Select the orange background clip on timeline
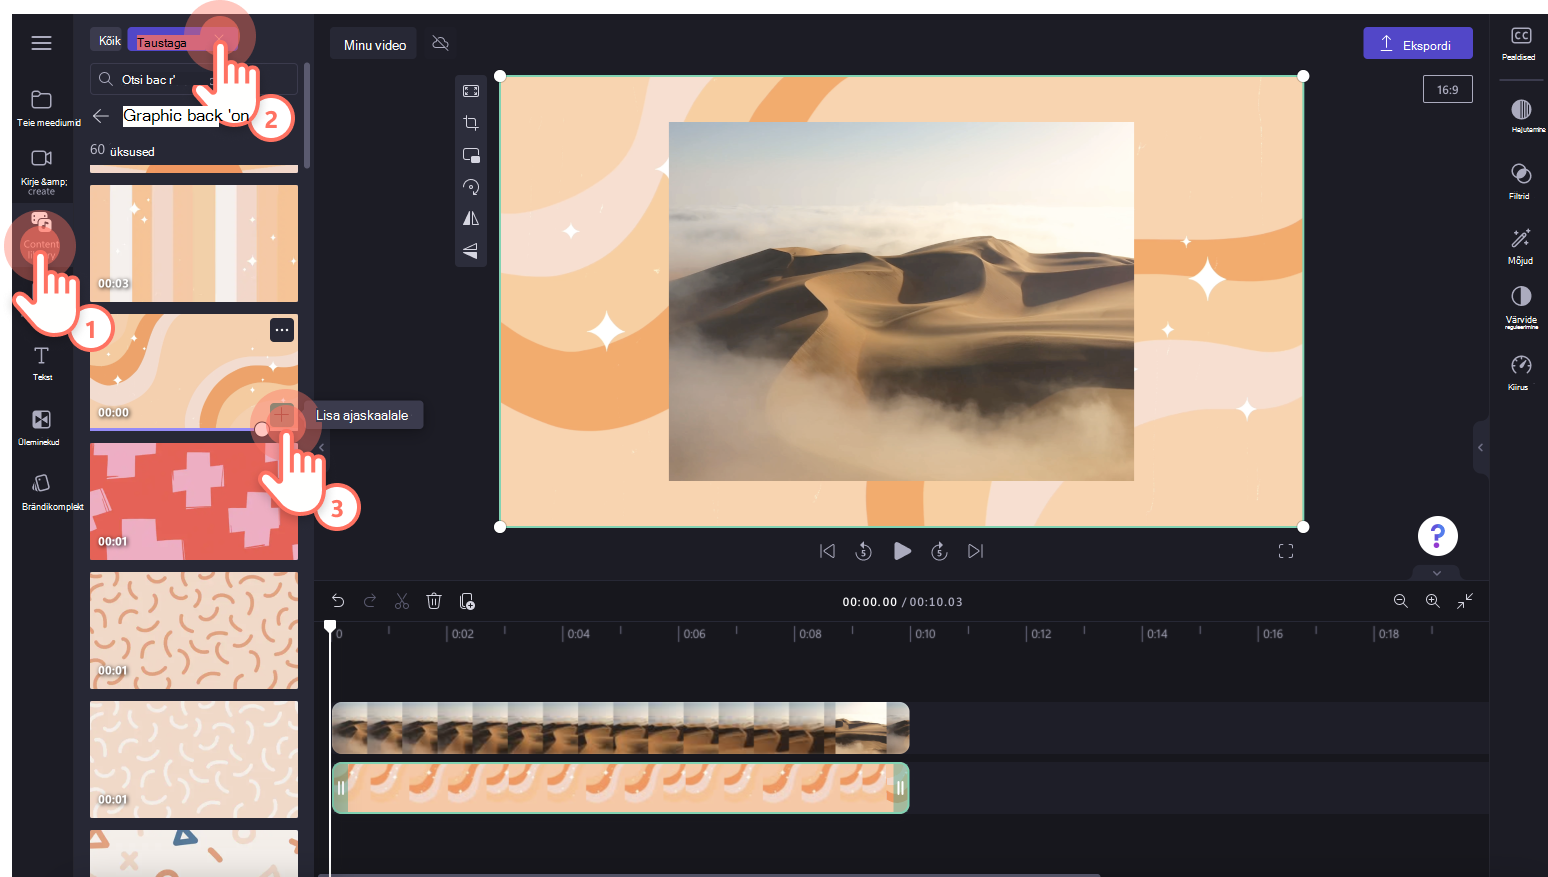This screenshot has width=1548, height=877. 620,788
